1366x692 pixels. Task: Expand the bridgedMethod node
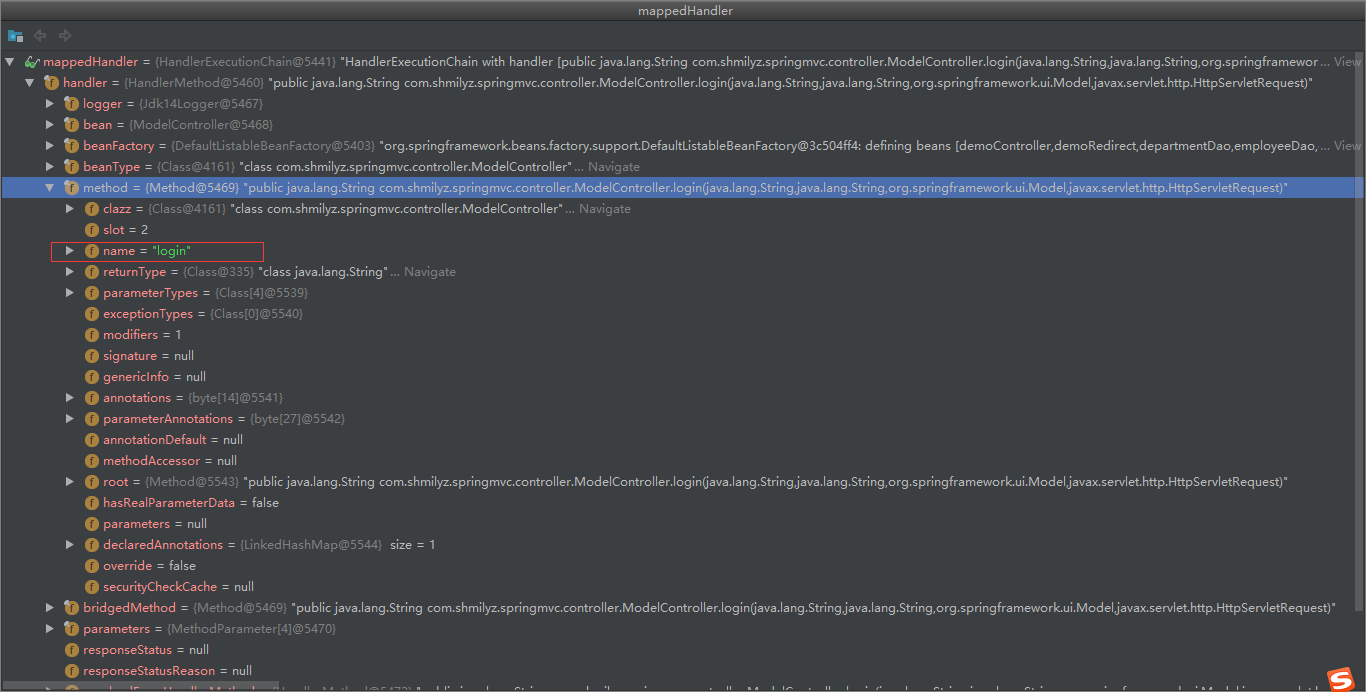(49, 607)
